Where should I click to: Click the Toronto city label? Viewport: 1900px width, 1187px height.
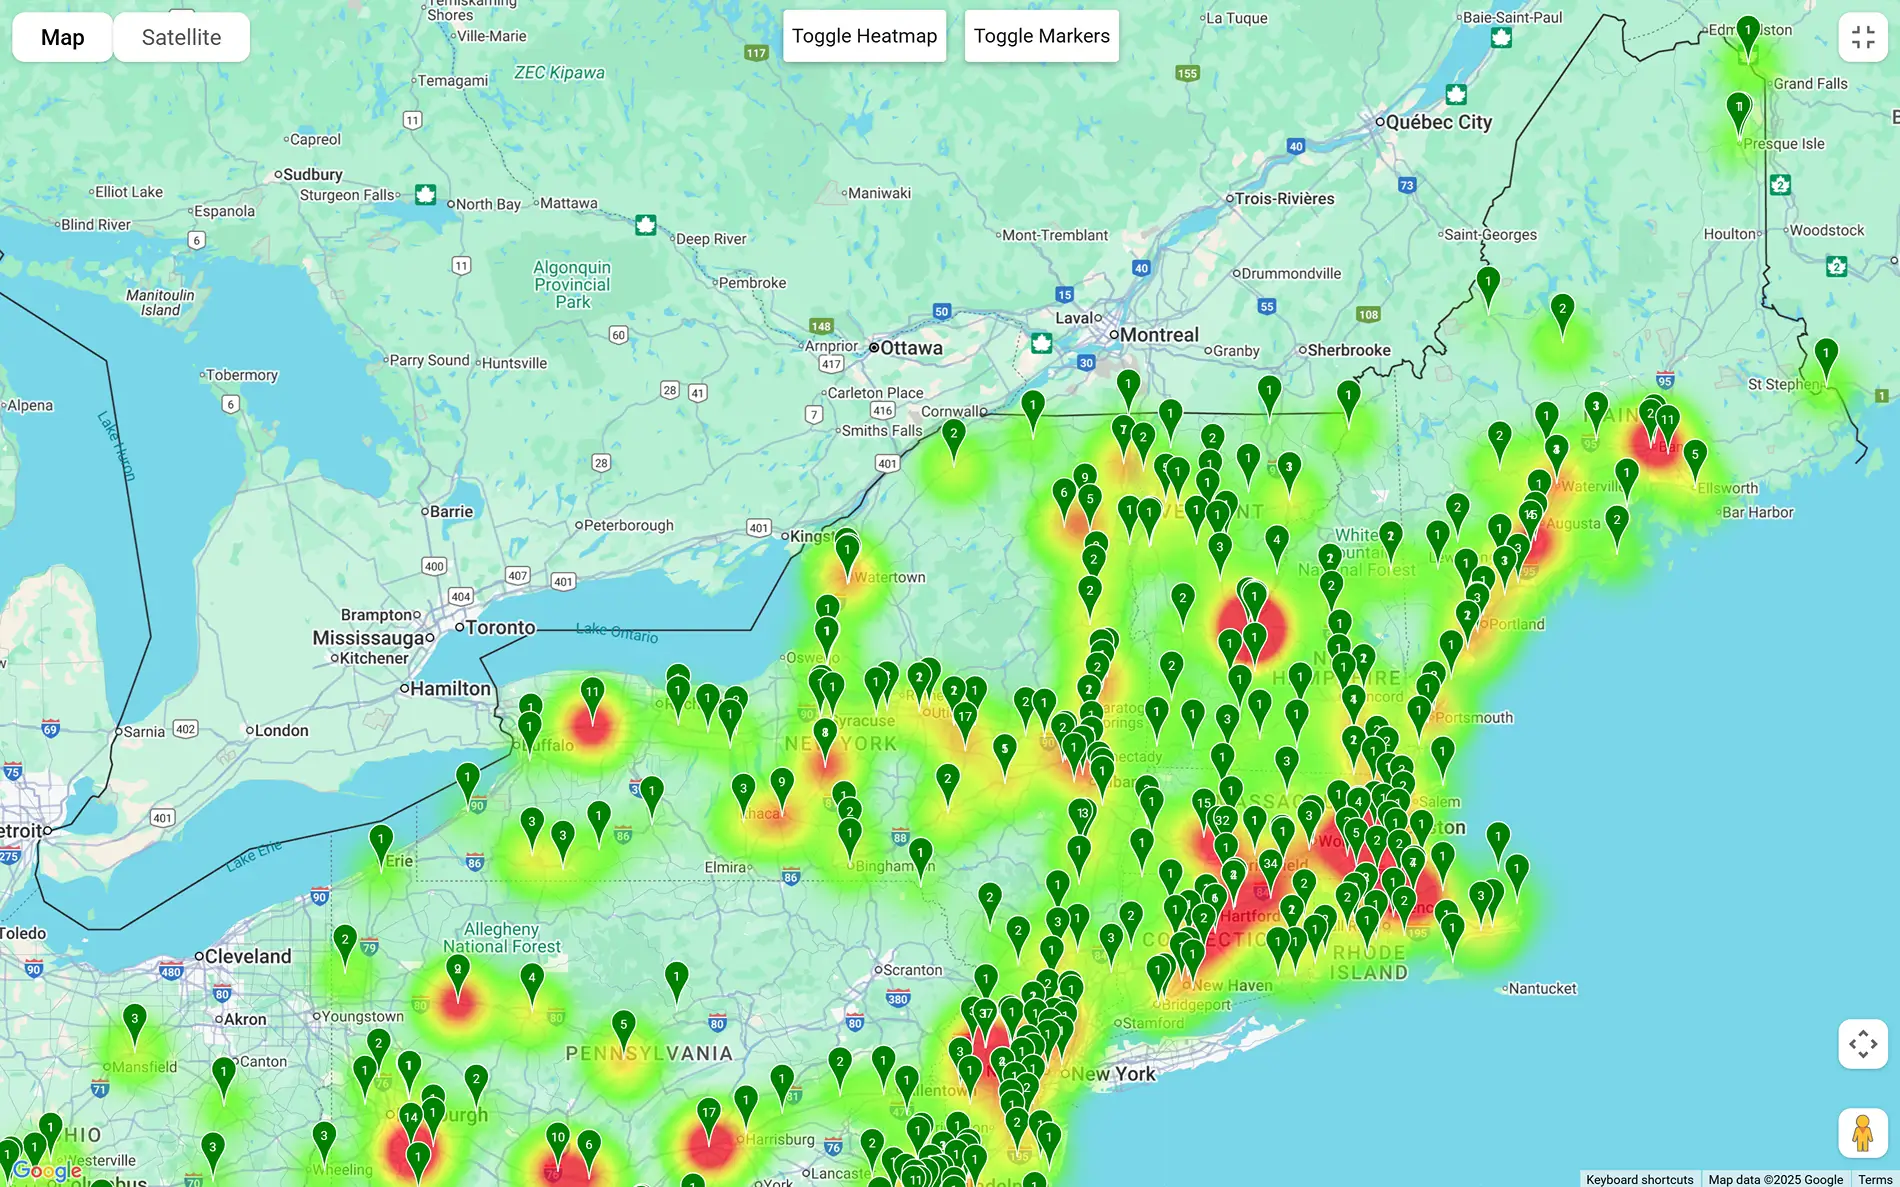pyautogui.click(x=500, y=627)
